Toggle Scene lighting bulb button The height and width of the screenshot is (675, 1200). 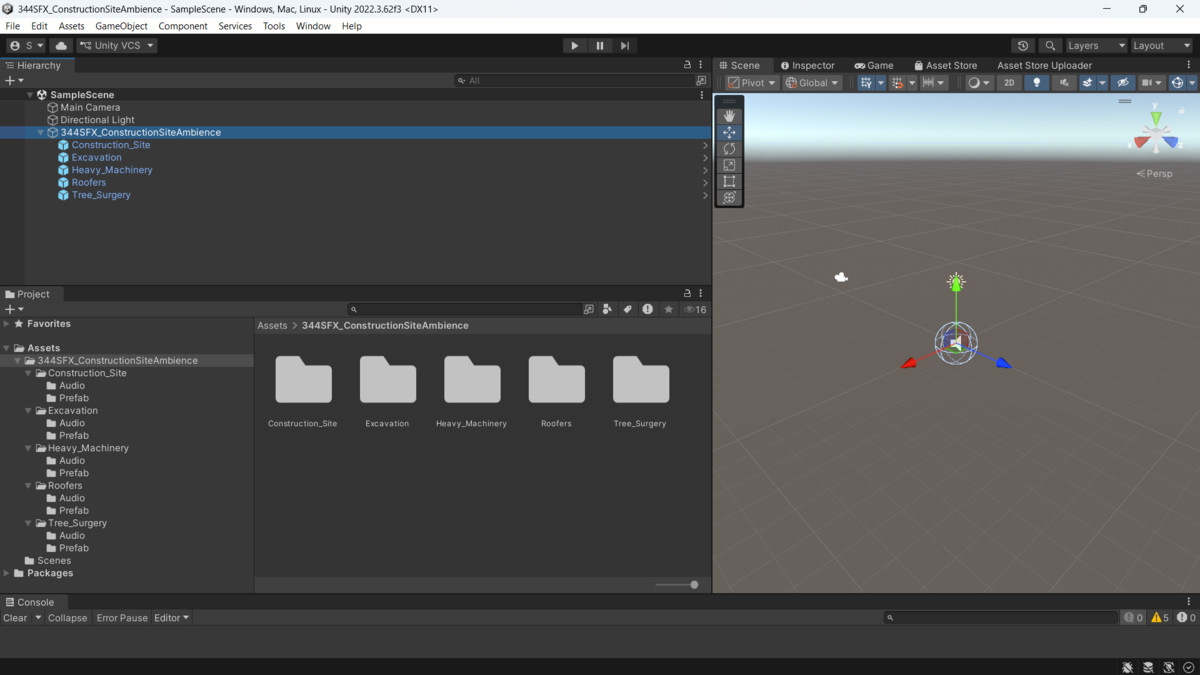pyautogui.click(x=1036, y=83)
